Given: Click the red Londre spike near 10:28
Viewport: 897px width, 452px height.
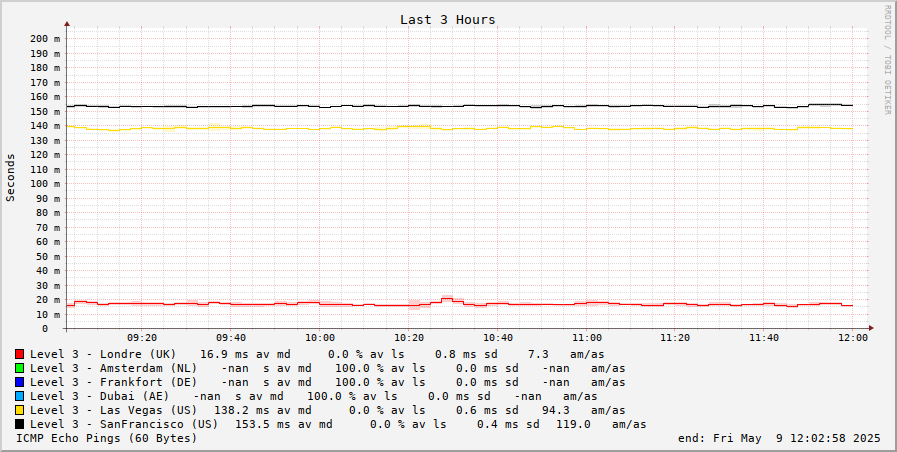Looking at the screenshot, I should (x=447, y=299).
